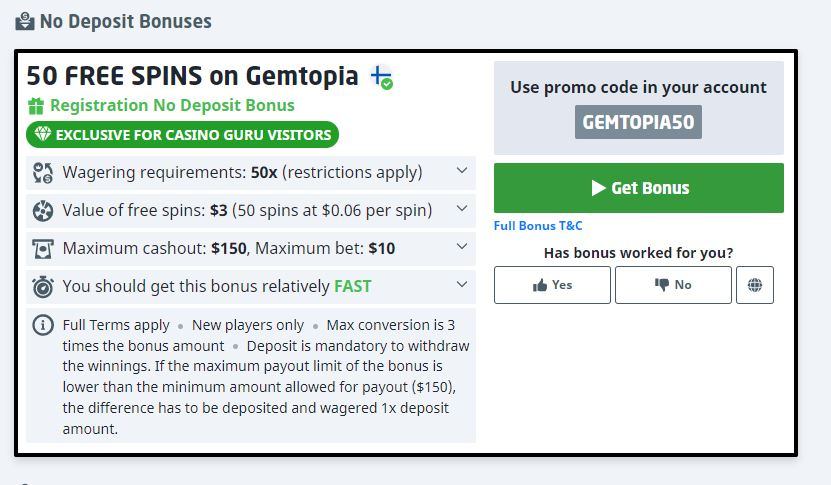Screen dimensions: 831x485
Task: Click the wagering requirements cycle icon
Action: 42,172
